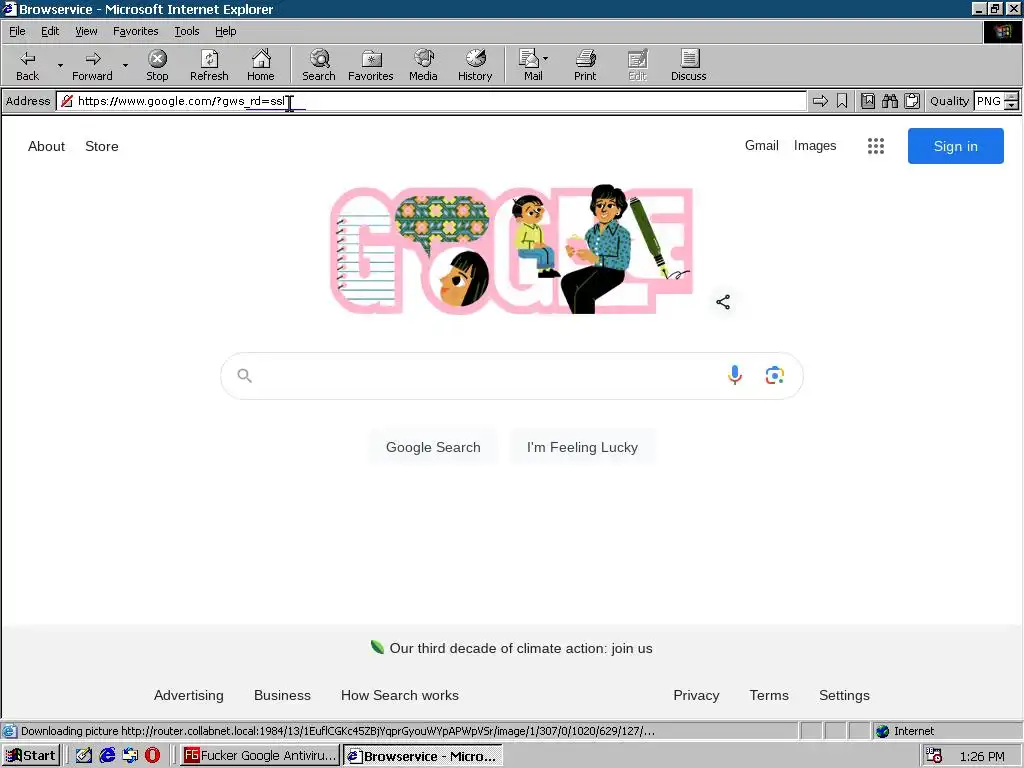Viewport: 1024px width, 768px height.
Task: Click the page icon in the Address field
Action: (67, 101)
